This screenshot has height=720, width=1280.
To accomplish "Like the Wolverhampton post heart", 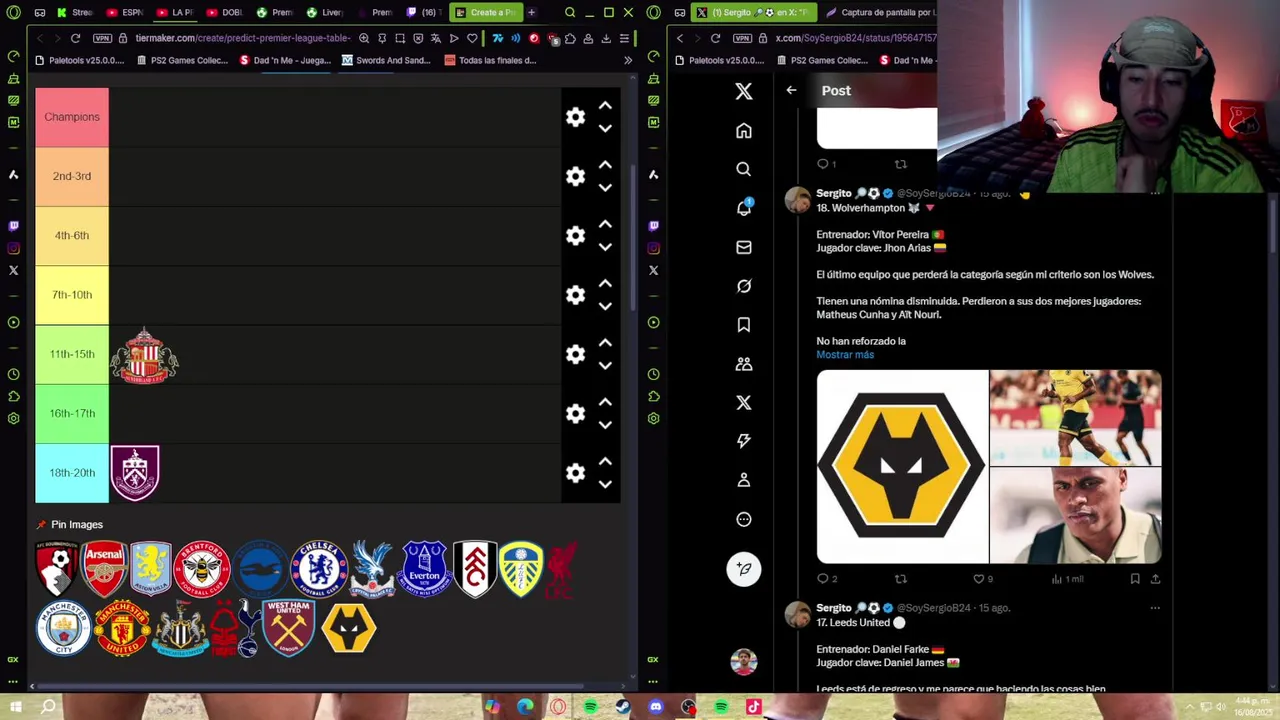I will 979,579.
